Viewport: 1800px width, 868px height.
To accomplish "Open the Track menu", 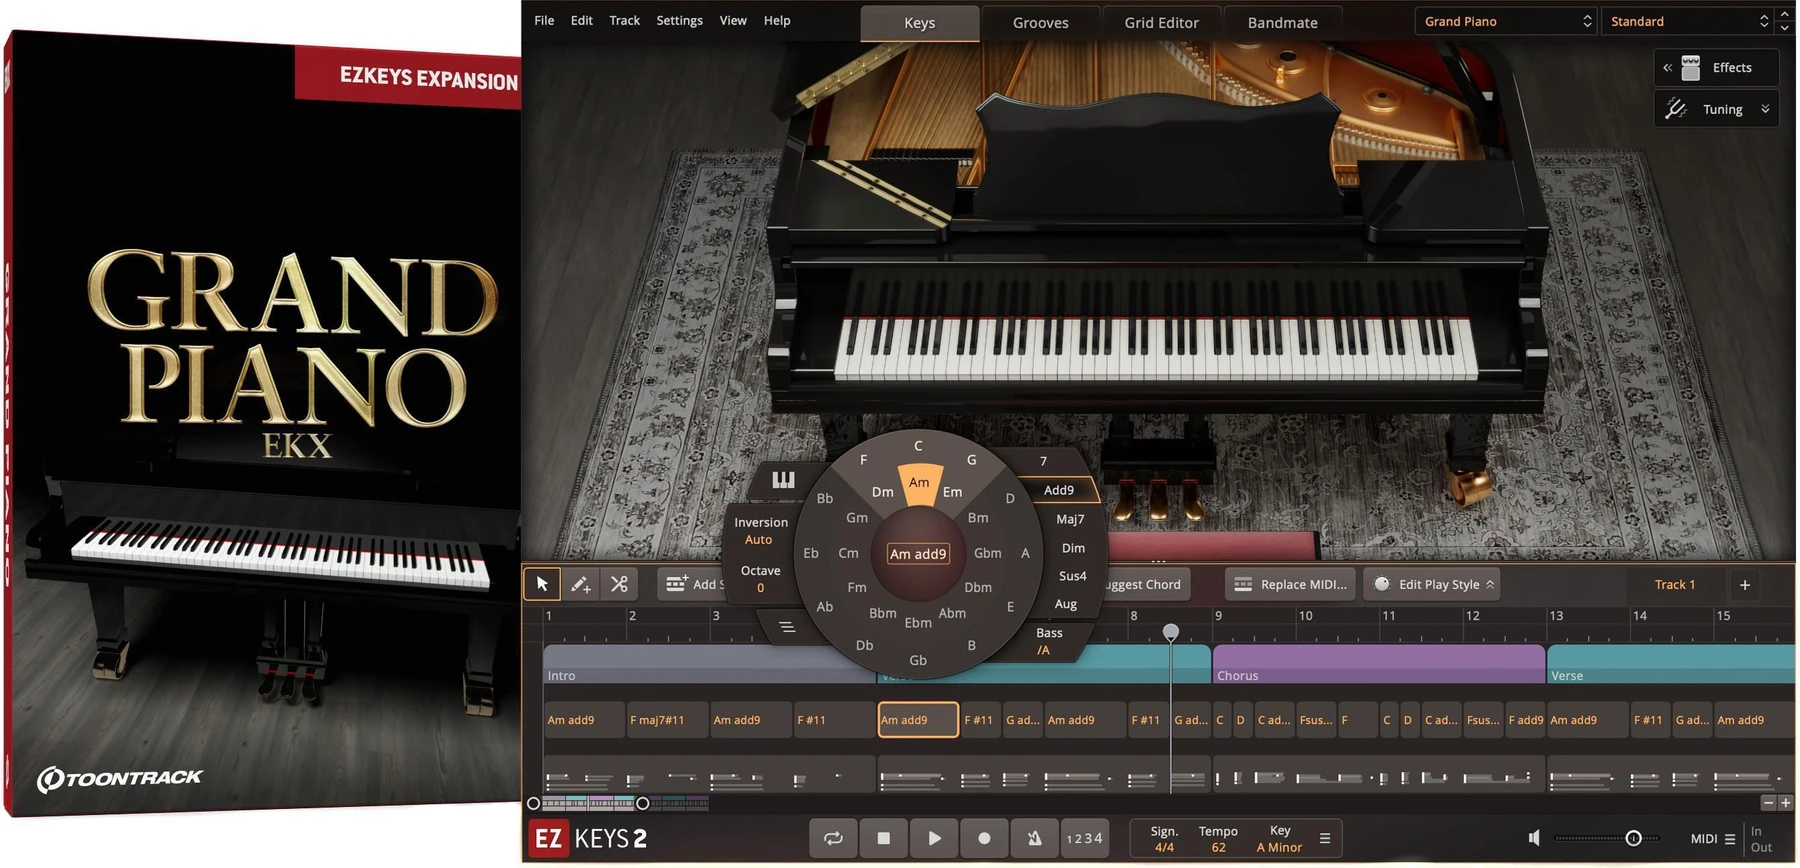I will (x=625, y=20).
